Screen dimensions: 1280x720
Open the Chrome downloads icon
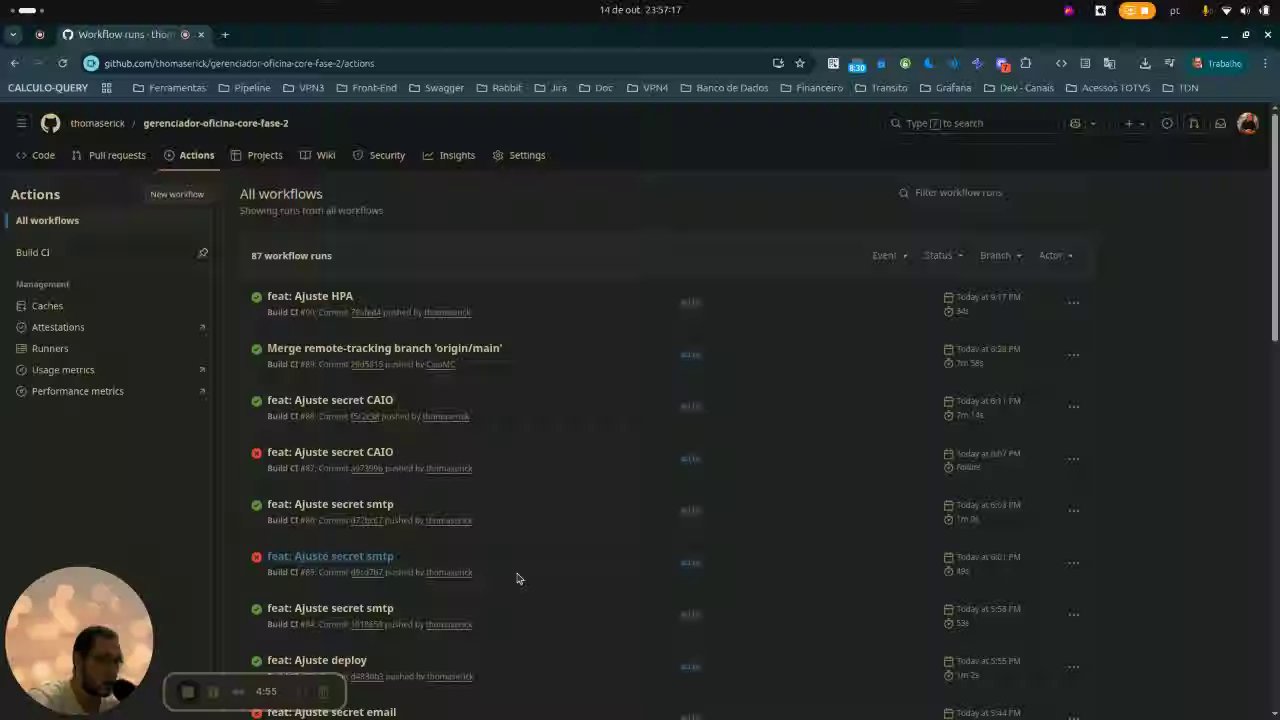(1145, 63)
